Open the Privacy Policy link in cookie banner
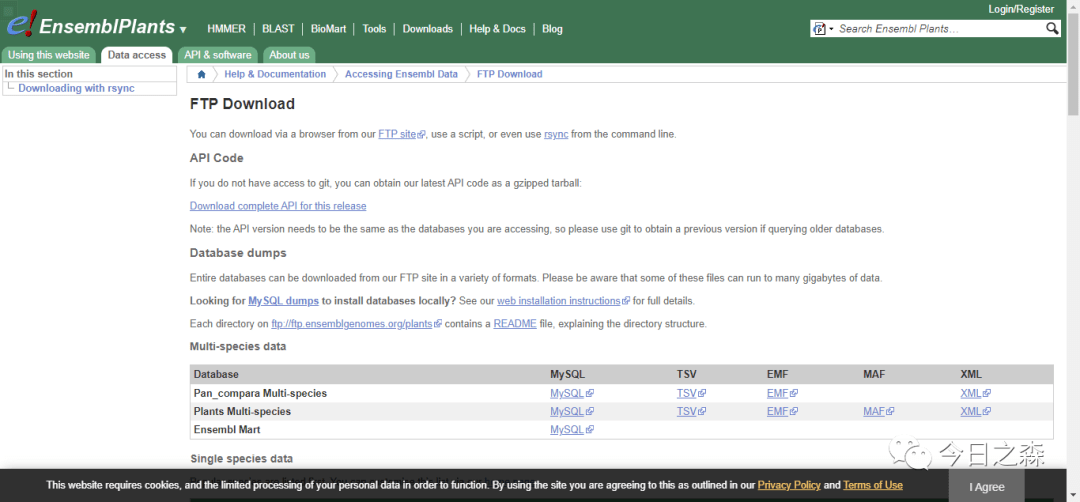The height and width of the screenshot is (502, 1080). point(789,485)
